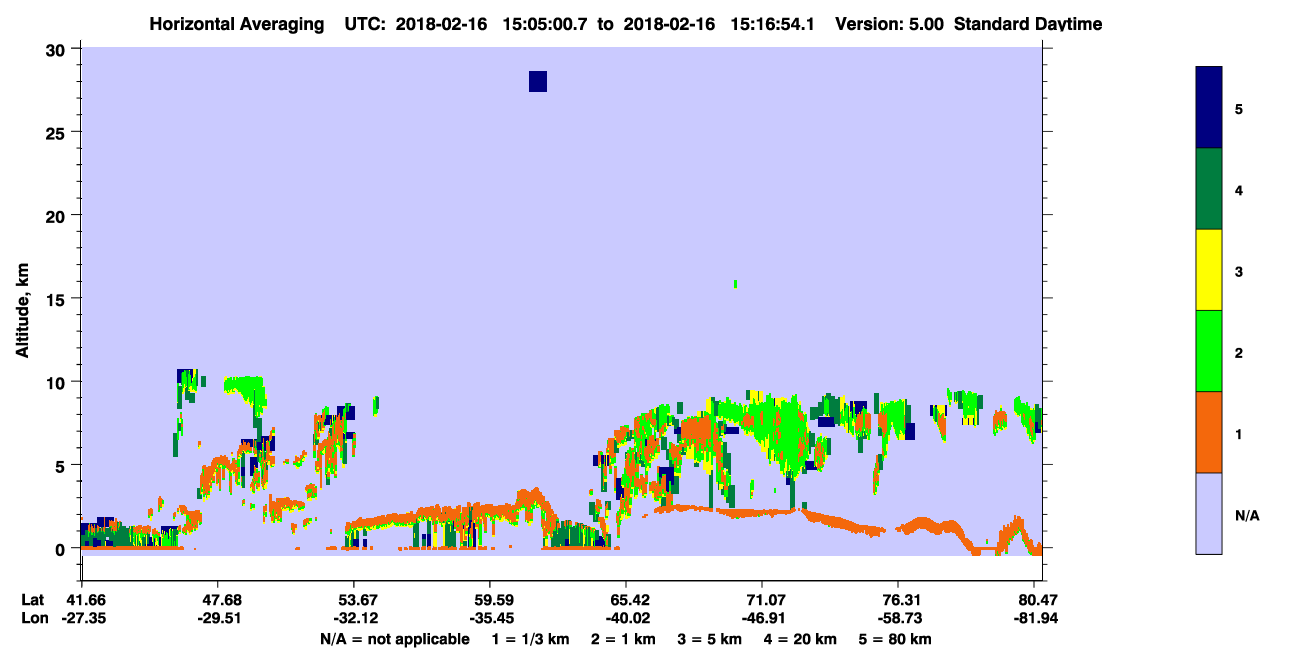Image resolution: width=1300 pixels, height=667 pixels.
Task: Click the bright green level 2 segment
Action: tap(1209, 351)
